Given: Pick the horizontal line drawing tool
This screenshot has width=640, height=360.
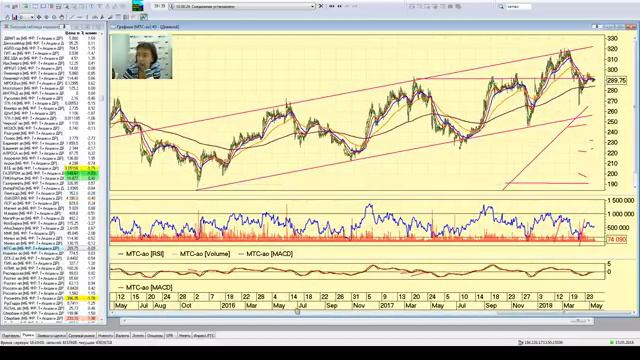Looking at the screenshot, I should [x=80, y=17].
